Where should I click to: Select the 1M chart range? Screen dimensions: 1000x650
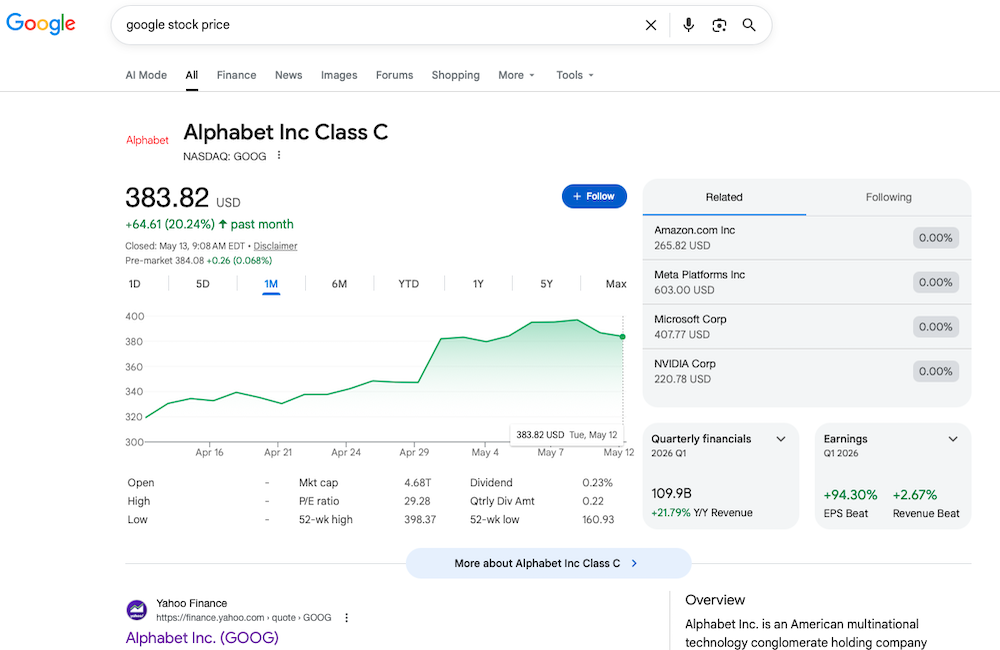click(271, 284)
